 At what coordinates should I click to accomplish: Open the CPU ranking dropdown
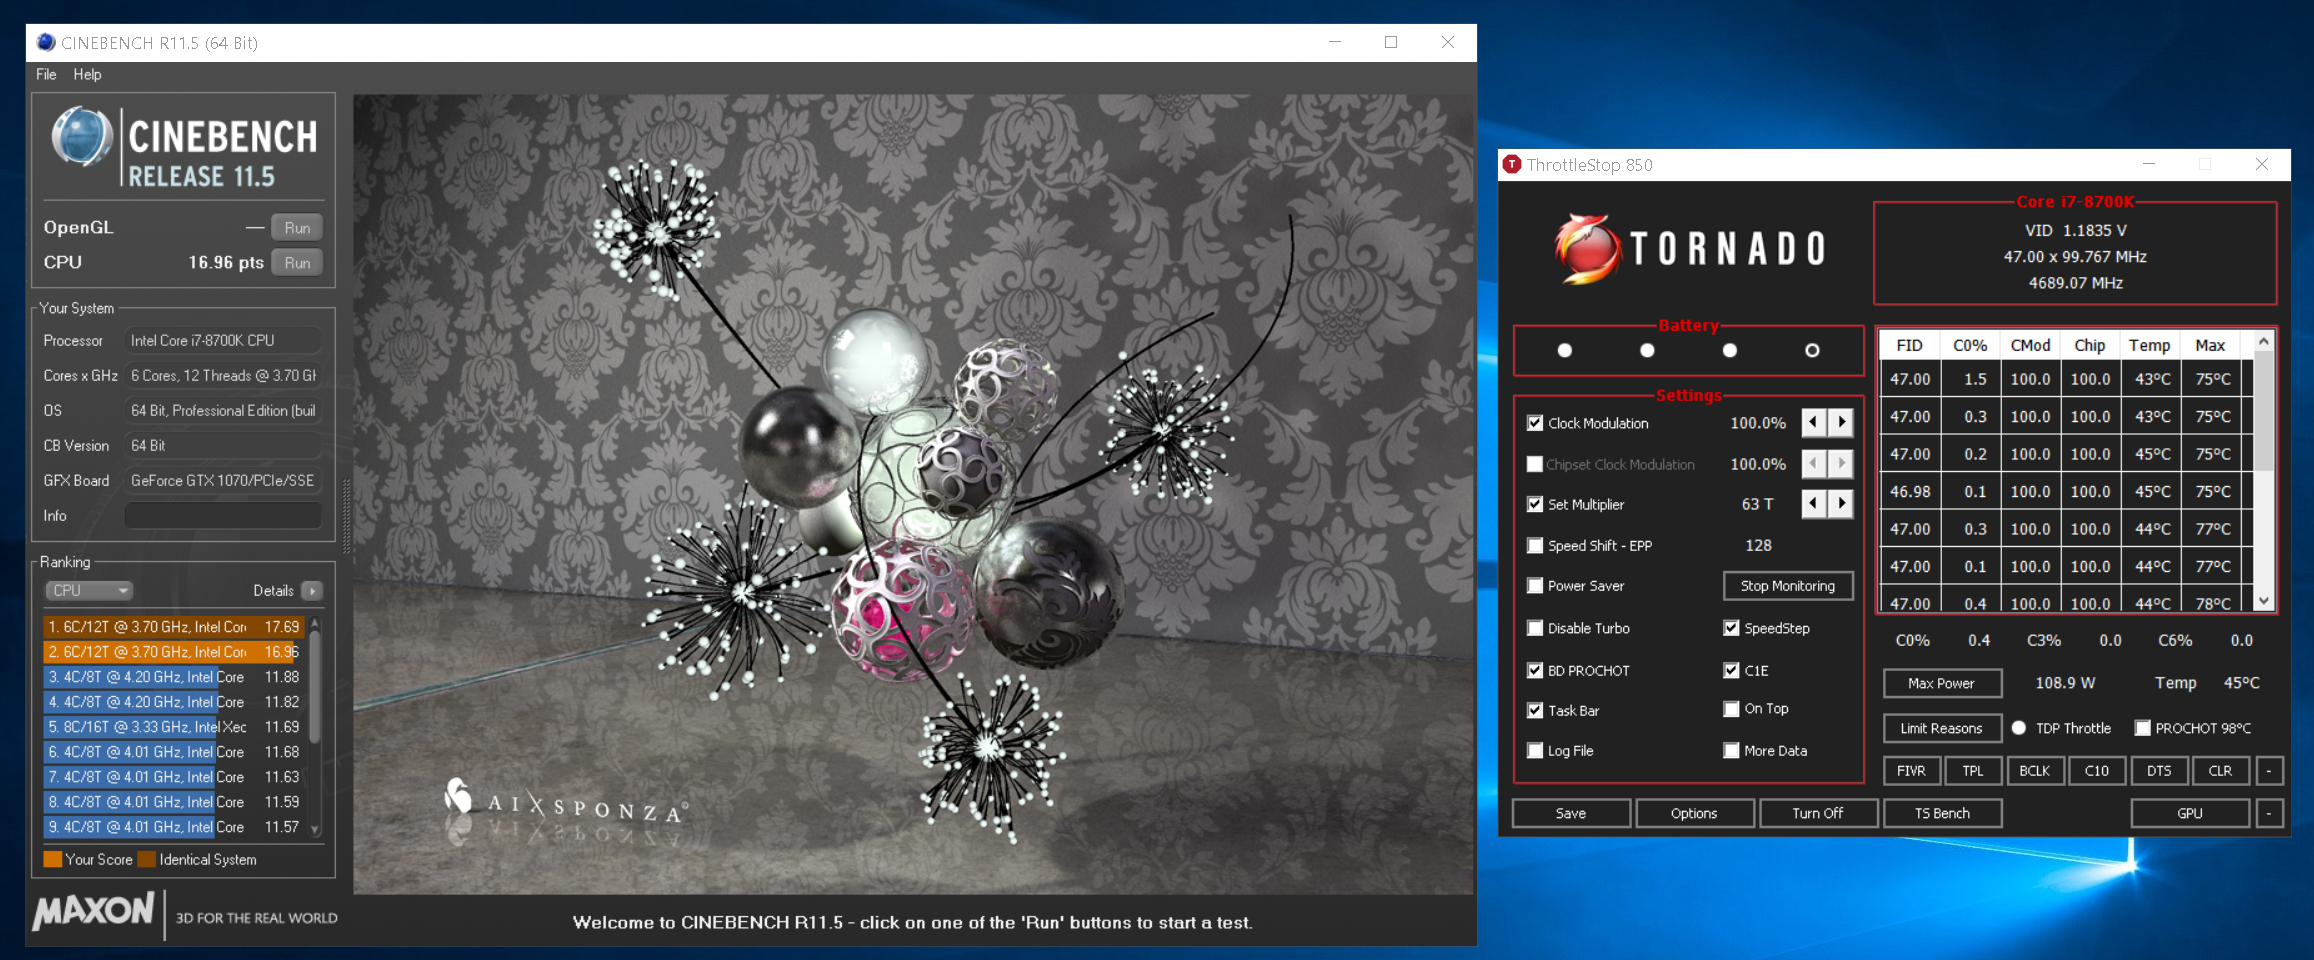pyautogui.click(x=89, y=590)
